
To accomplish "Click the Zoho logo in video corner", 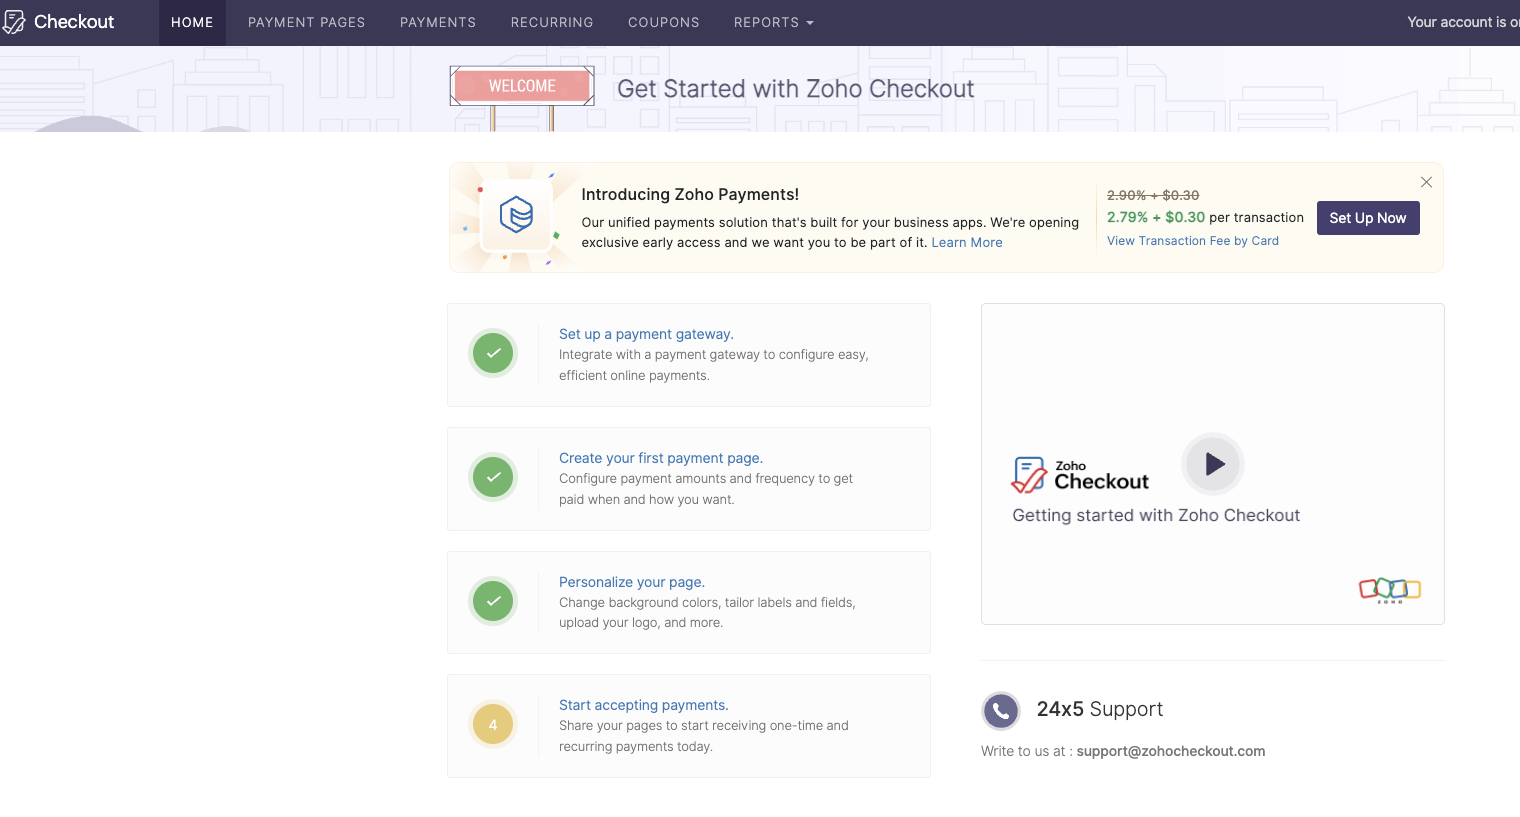I will coord(1390,590).
